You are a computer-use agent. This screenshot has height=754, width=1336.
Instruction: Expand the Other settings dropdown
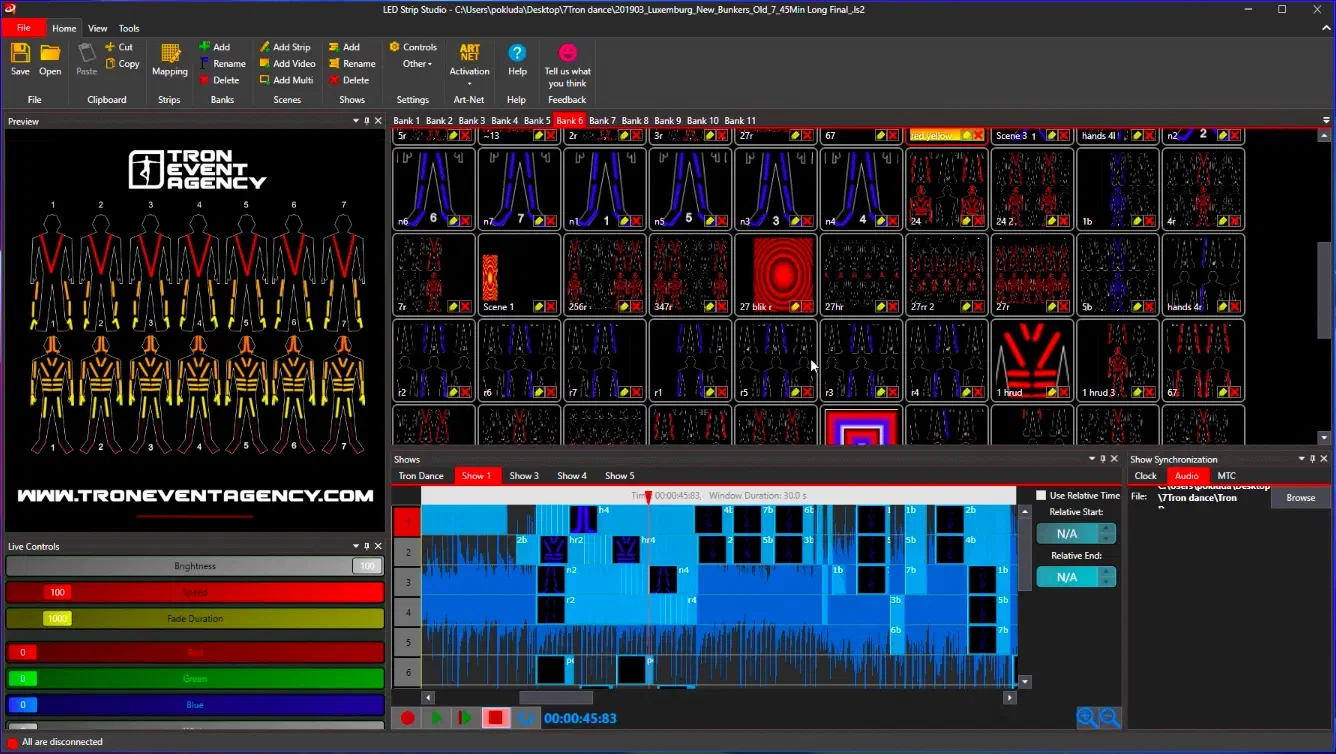417,64
